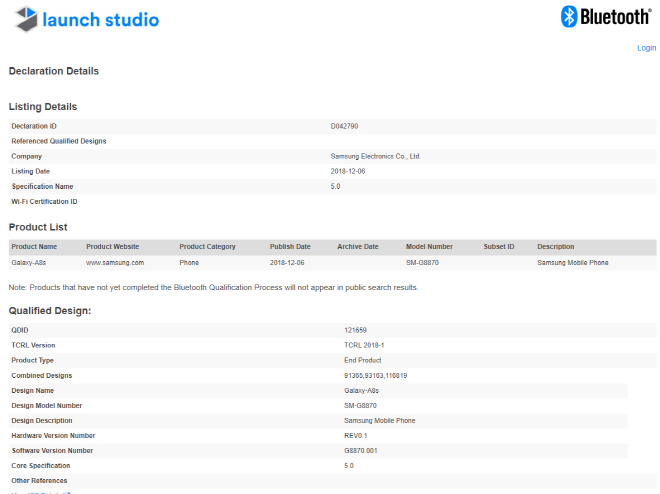This screenshot has height=494, width=660.
Task: Select QDID value 121659
Action: pos(355,330)
